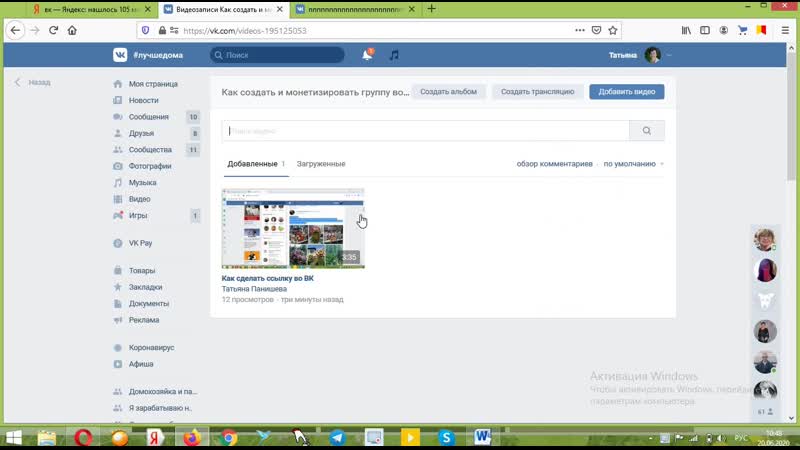Open the shopping cart extension icon
Image resolution: width=800 pixels, height=450 pixels.
click(742, 31)
